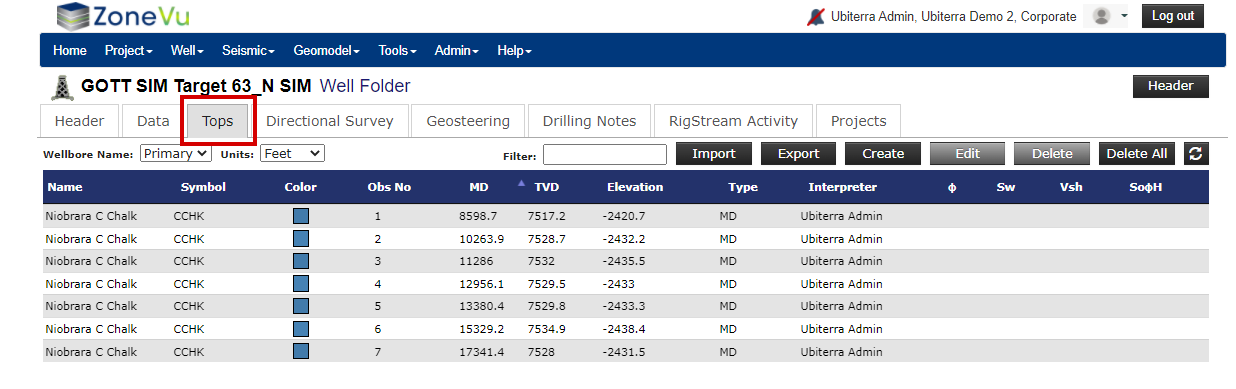Open the Project menu
The height and width of the screenshot is (389, 1236).
128,50
